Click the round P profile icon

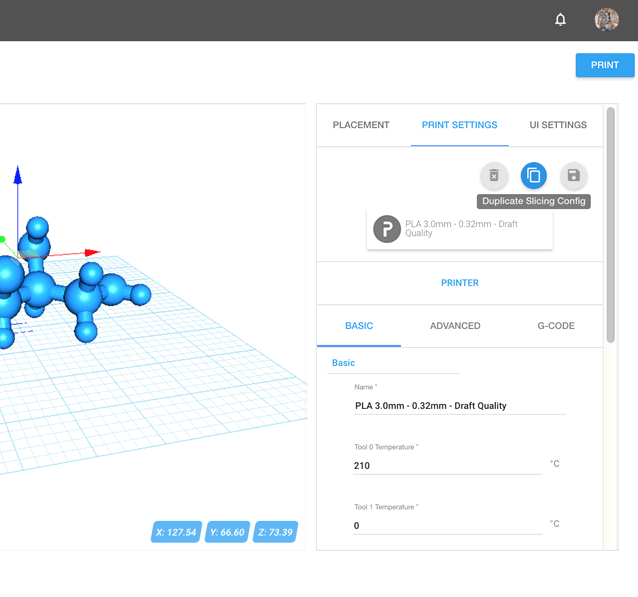[387, 229]
